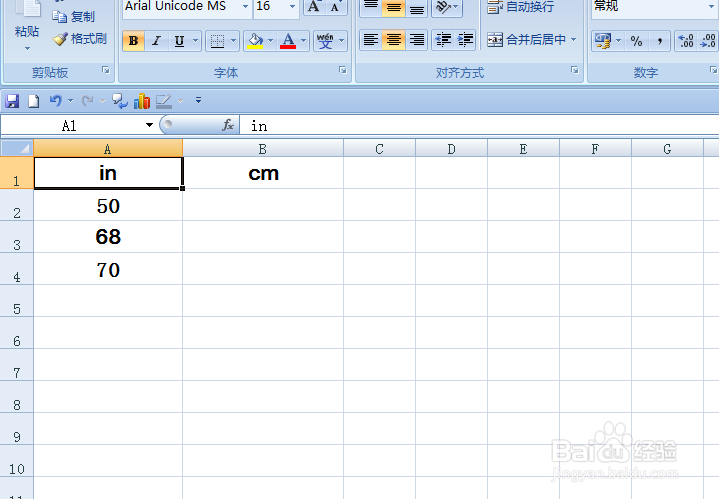Undo the last action

(x=55, y=101)
